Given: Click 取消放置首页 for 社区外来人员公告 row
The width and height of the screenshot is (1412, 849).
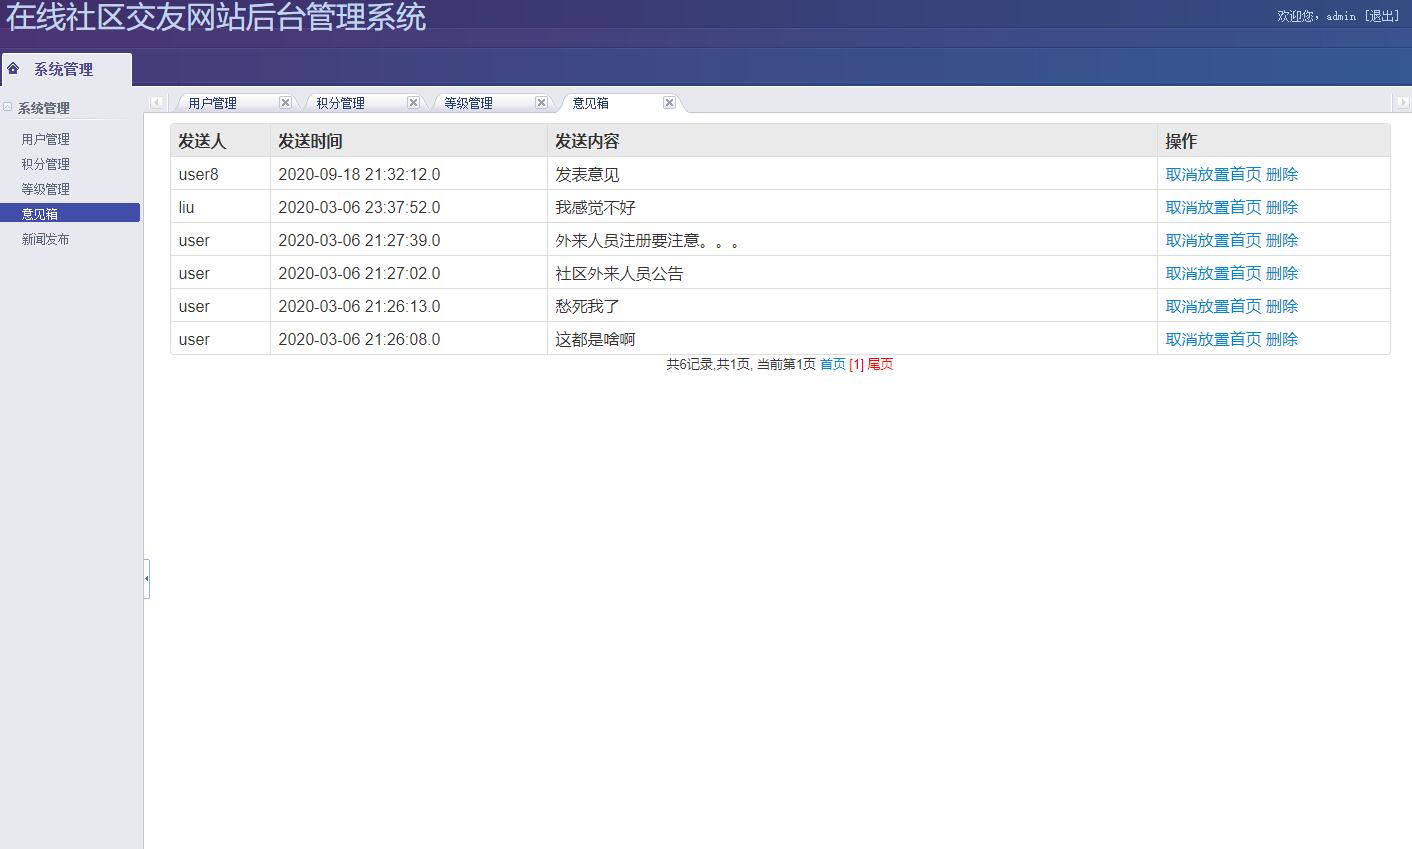Looking at the screenshot, I should (1214, 273).
